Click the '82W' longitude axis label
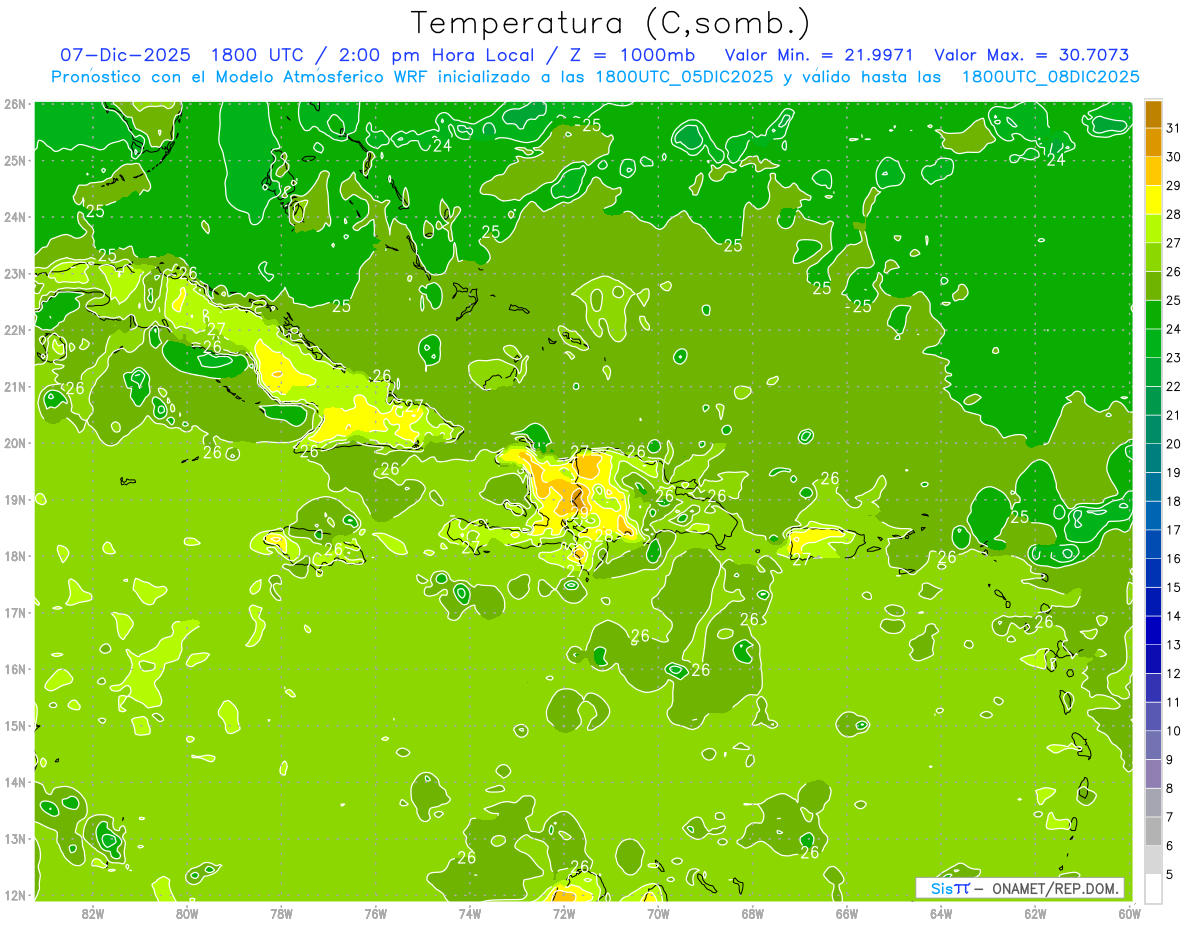 pyautogui.click(x=93, y=914)
